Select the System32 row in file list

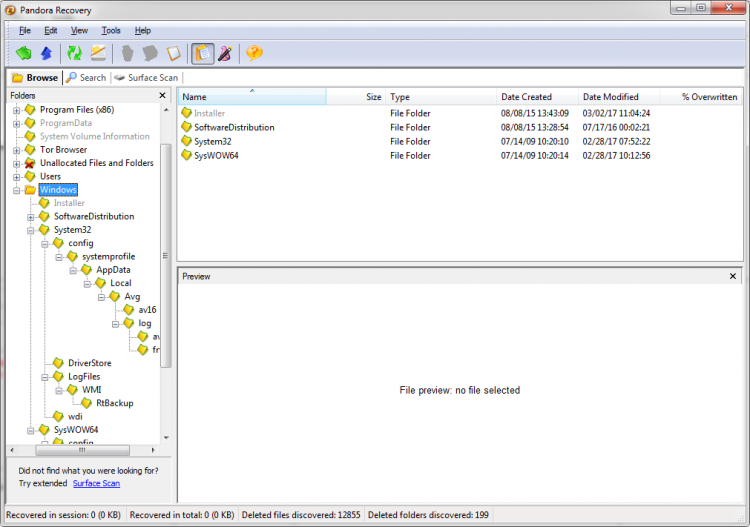[x=460, y=142]
